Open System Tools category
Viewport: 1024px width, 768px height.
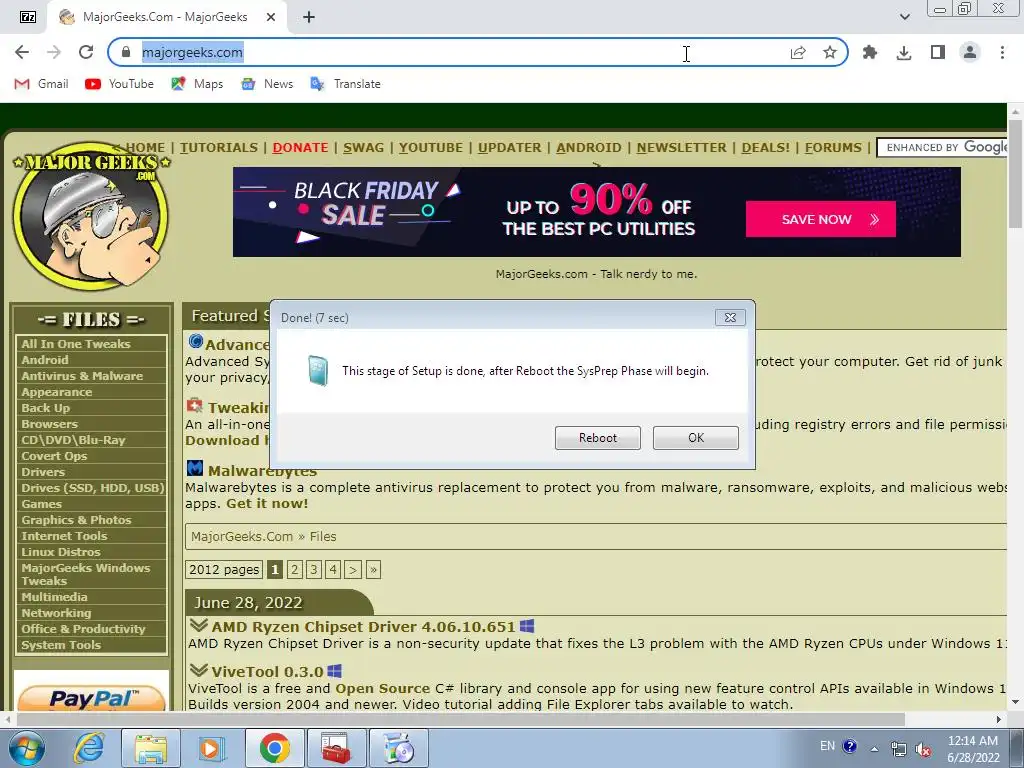[x=61, y=645]
